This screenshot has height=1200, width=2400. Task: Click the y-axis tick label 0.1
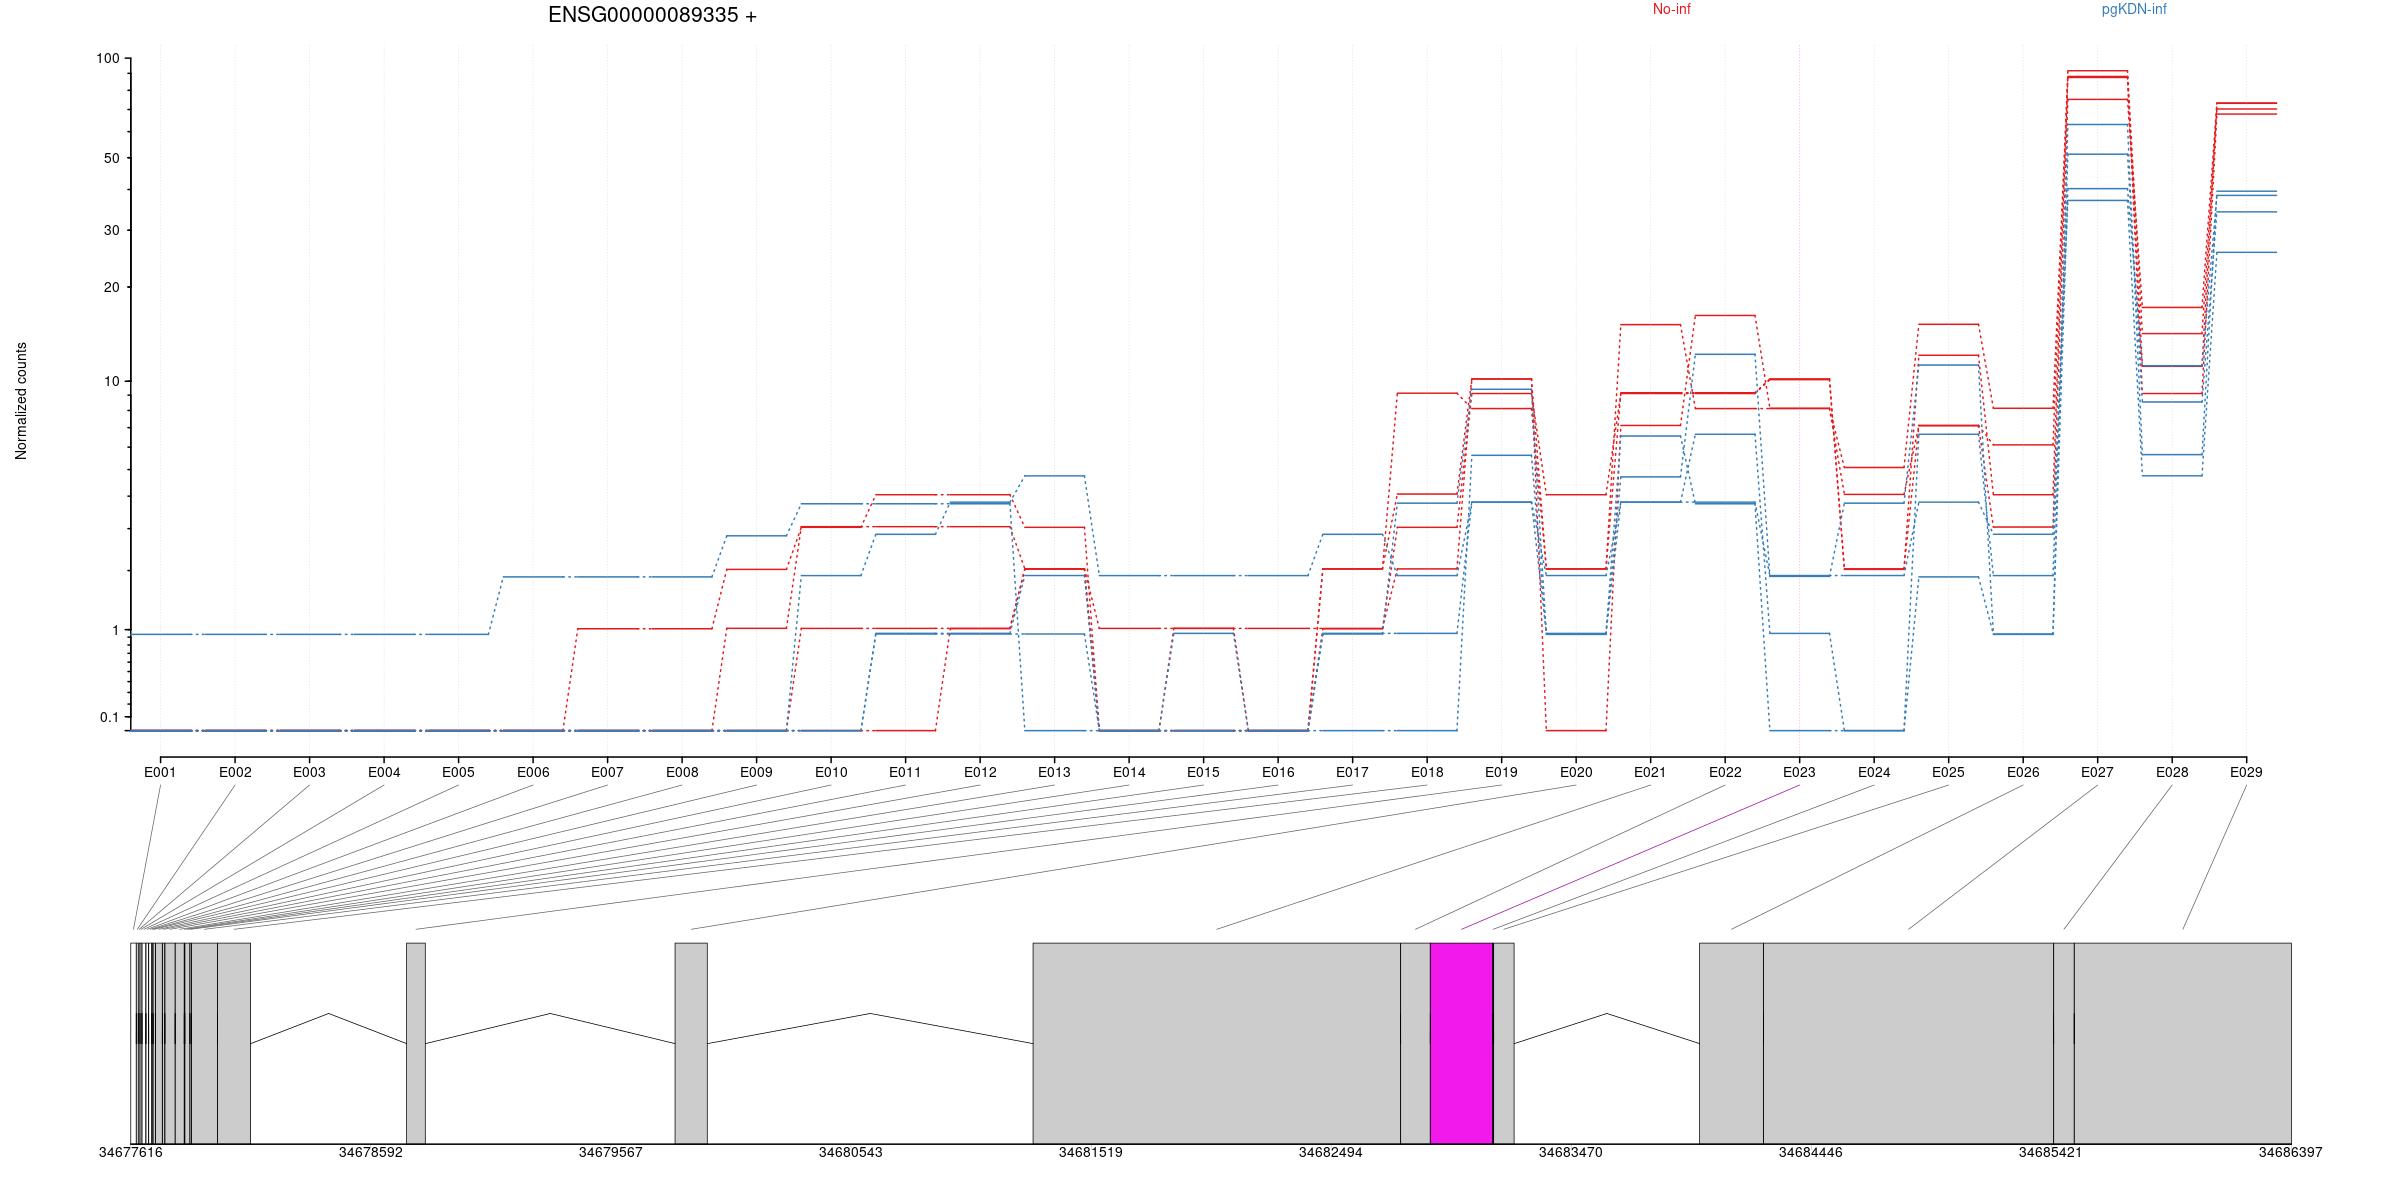point(109,717)
